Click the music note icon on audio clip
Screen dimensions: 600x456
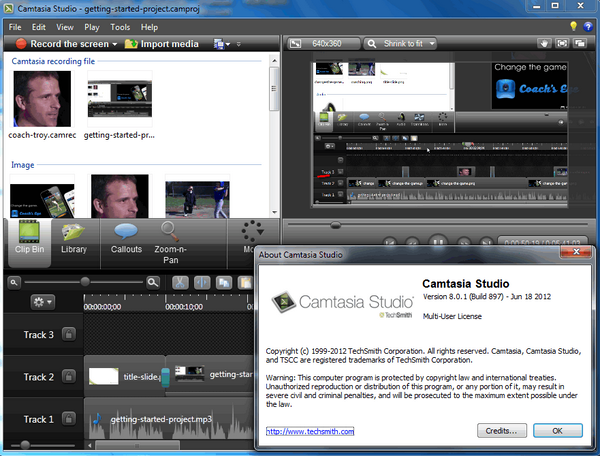click(97, 419)
